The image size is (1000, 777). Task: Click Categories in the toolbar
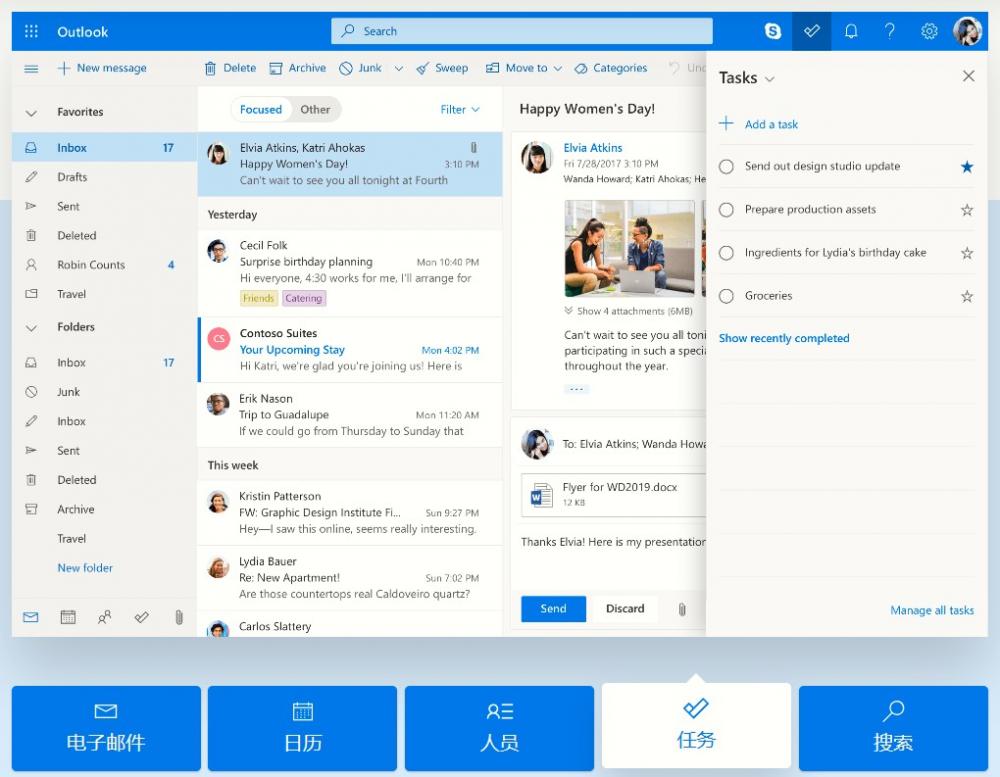click(610, 68)
